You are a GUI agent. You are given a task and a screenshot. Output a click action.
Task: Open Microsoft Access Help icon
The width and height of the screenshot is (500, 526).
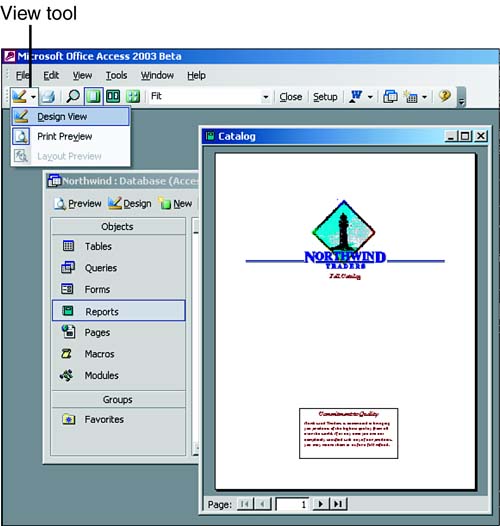point(445,96)
